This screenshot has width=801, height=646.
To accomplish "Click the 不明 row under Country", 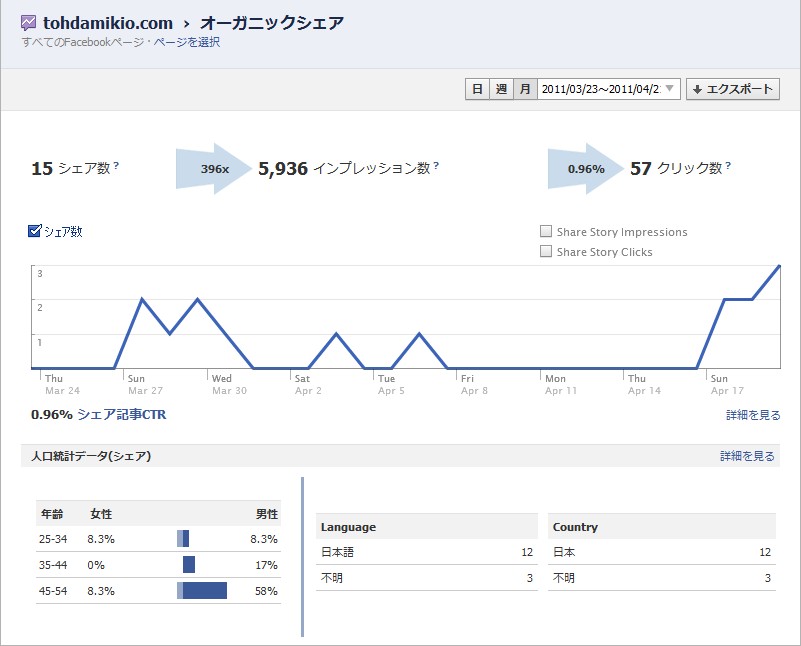I will coord(662,578).
